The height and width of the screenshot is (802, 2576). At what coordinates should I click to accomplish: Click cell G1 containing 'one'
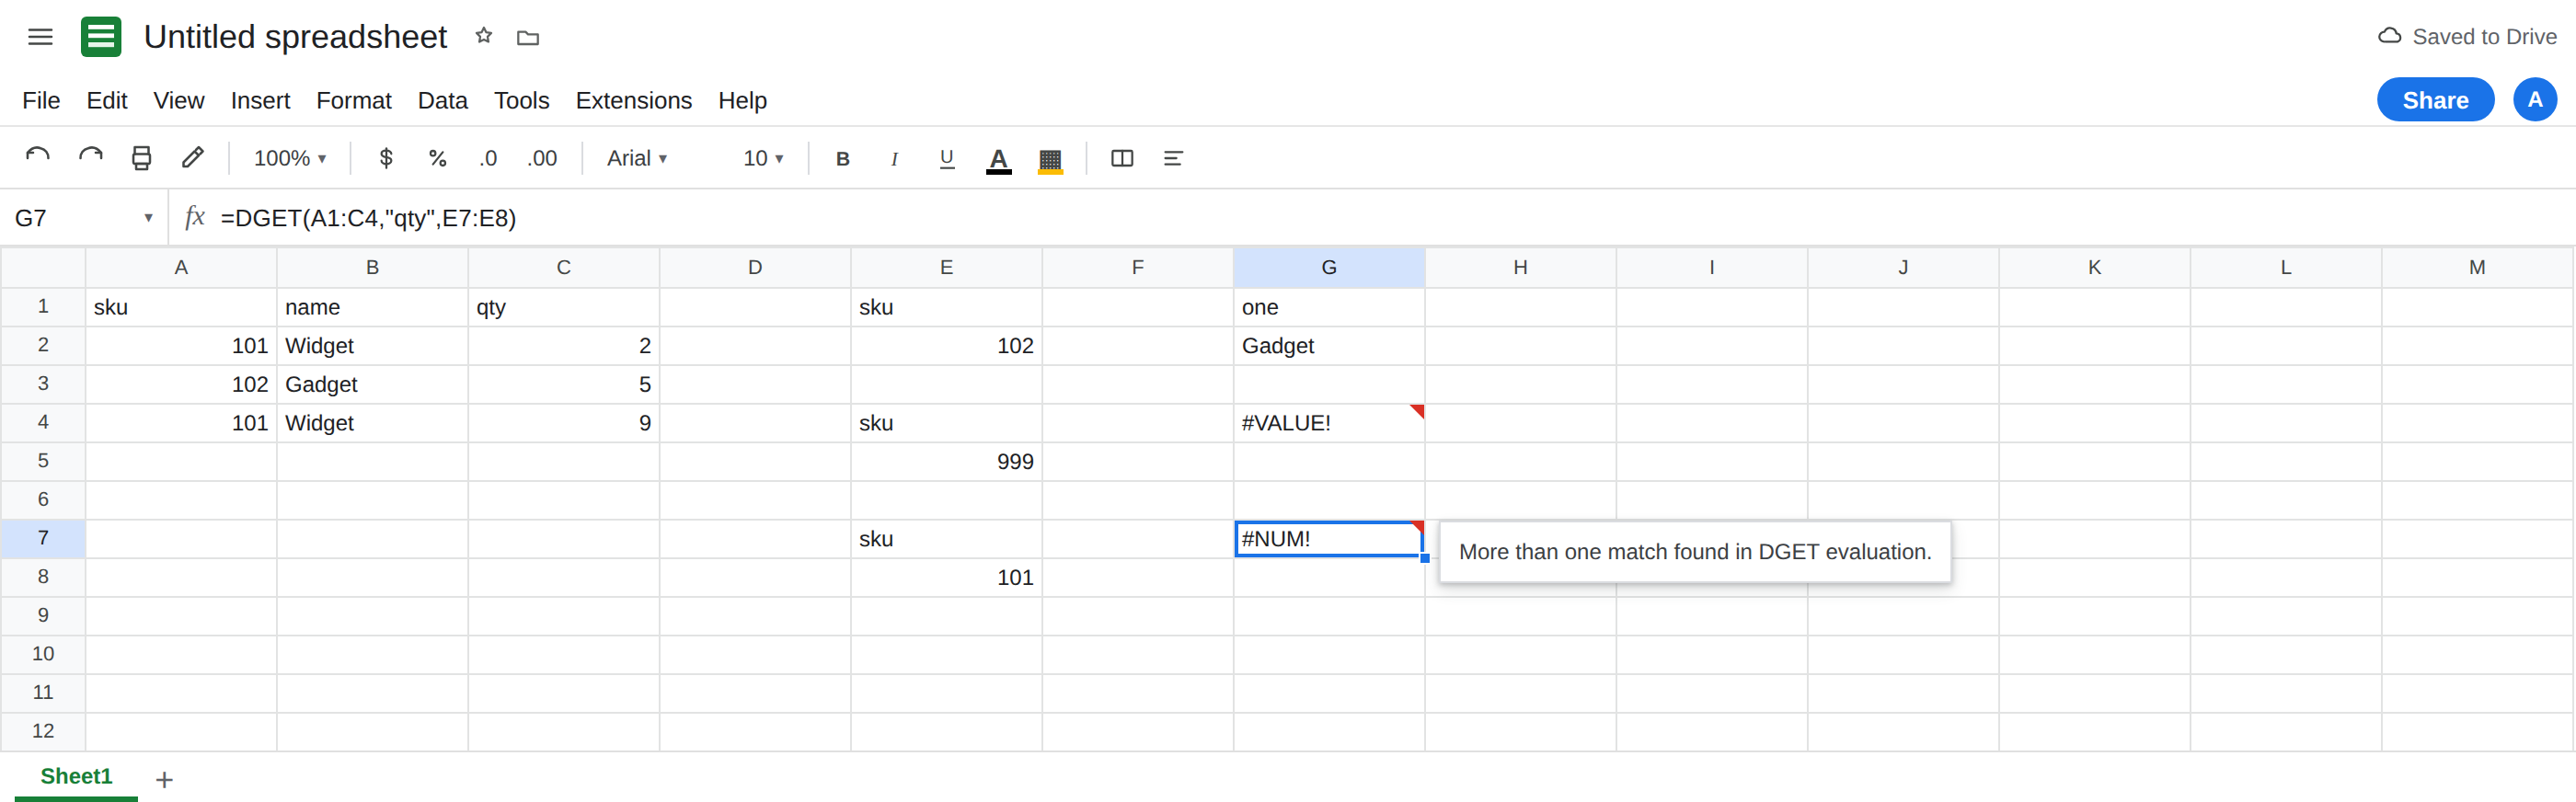coord(1329,307)
